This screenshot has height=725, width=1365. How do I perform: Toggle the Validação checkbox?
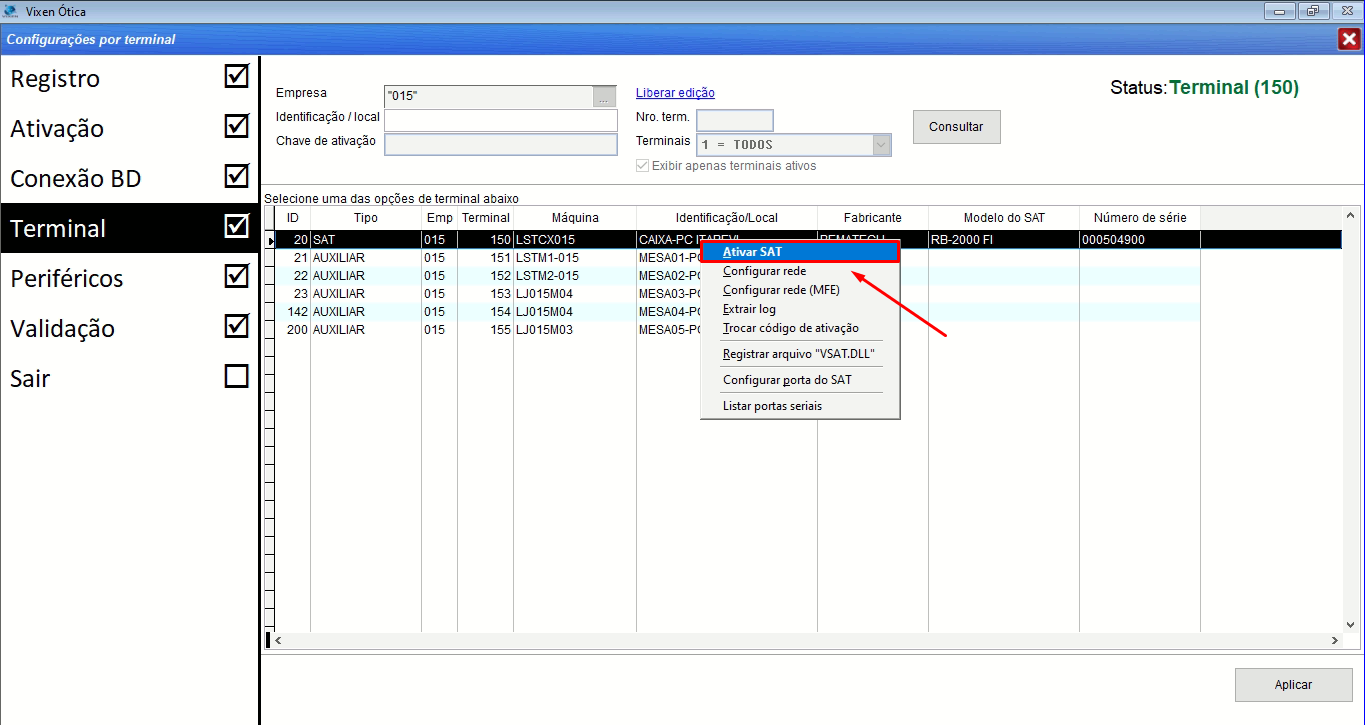[236, 327]
